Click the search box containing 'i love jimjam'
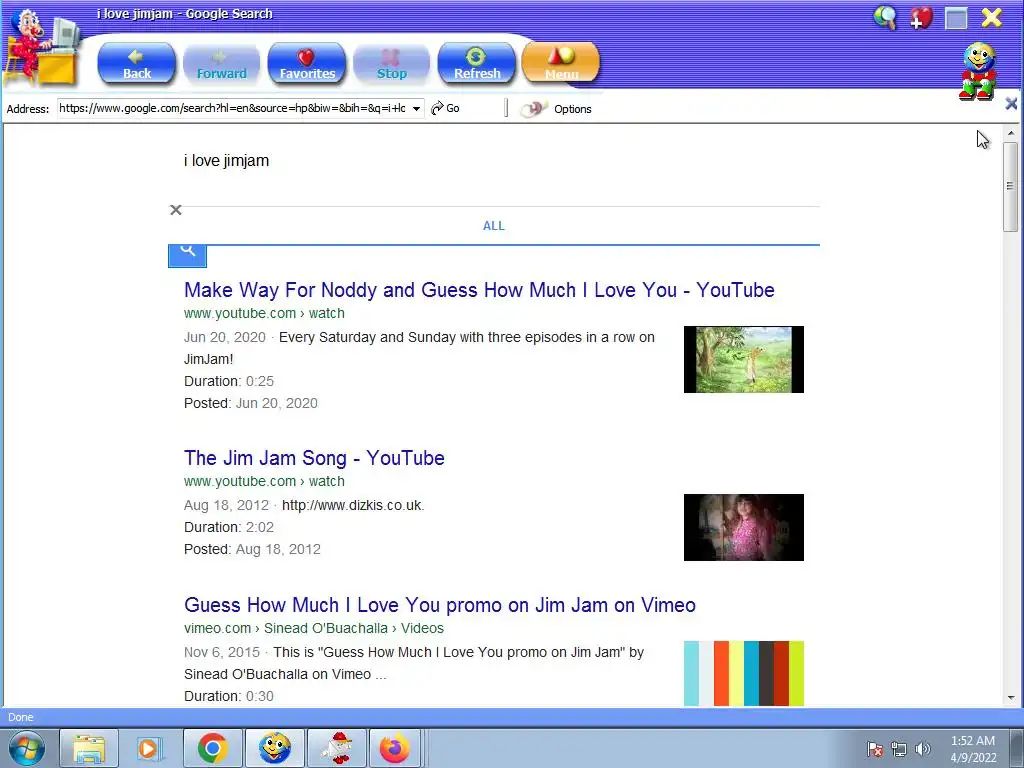Screen dimensions: 1024x768 pyautogui.click(x=493, y=161)
